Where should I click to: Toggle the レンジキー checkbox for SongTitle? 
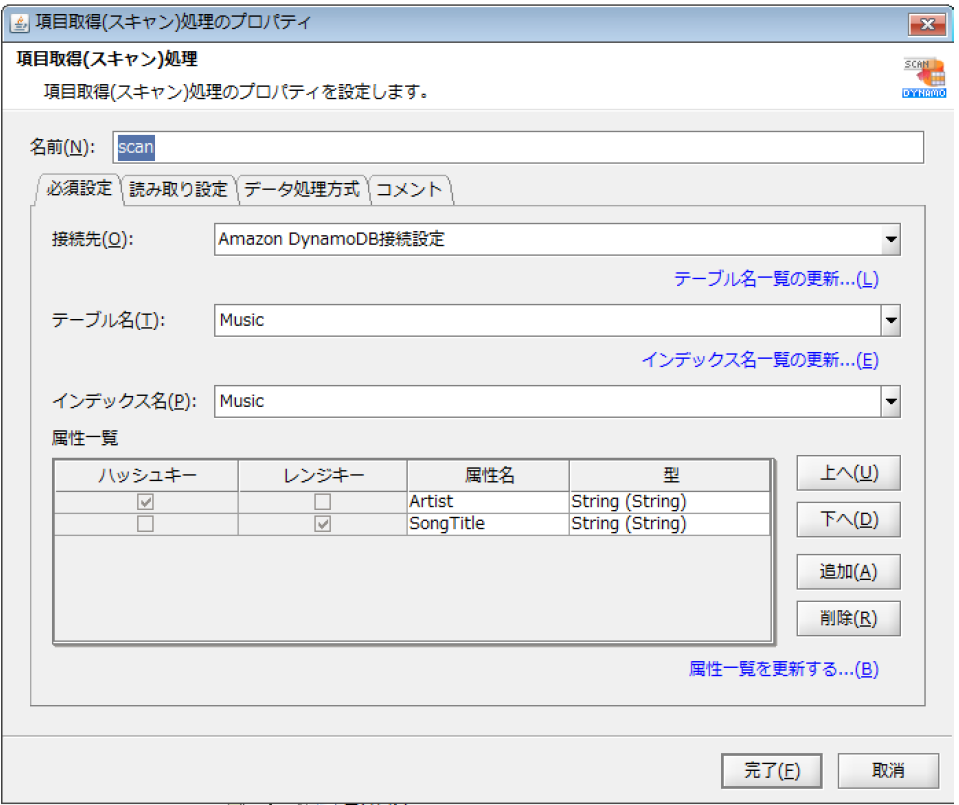tap(322, 523)
